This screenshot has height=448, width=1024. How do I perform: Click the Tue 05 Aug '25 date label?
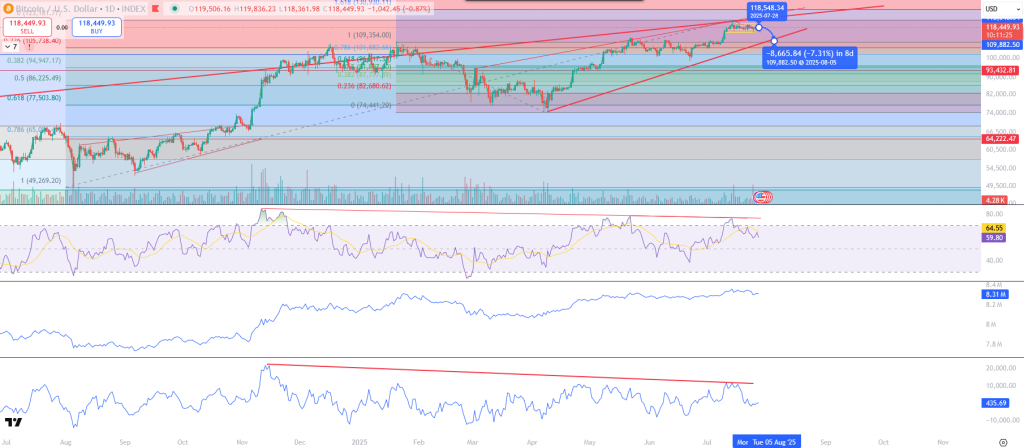774,442
